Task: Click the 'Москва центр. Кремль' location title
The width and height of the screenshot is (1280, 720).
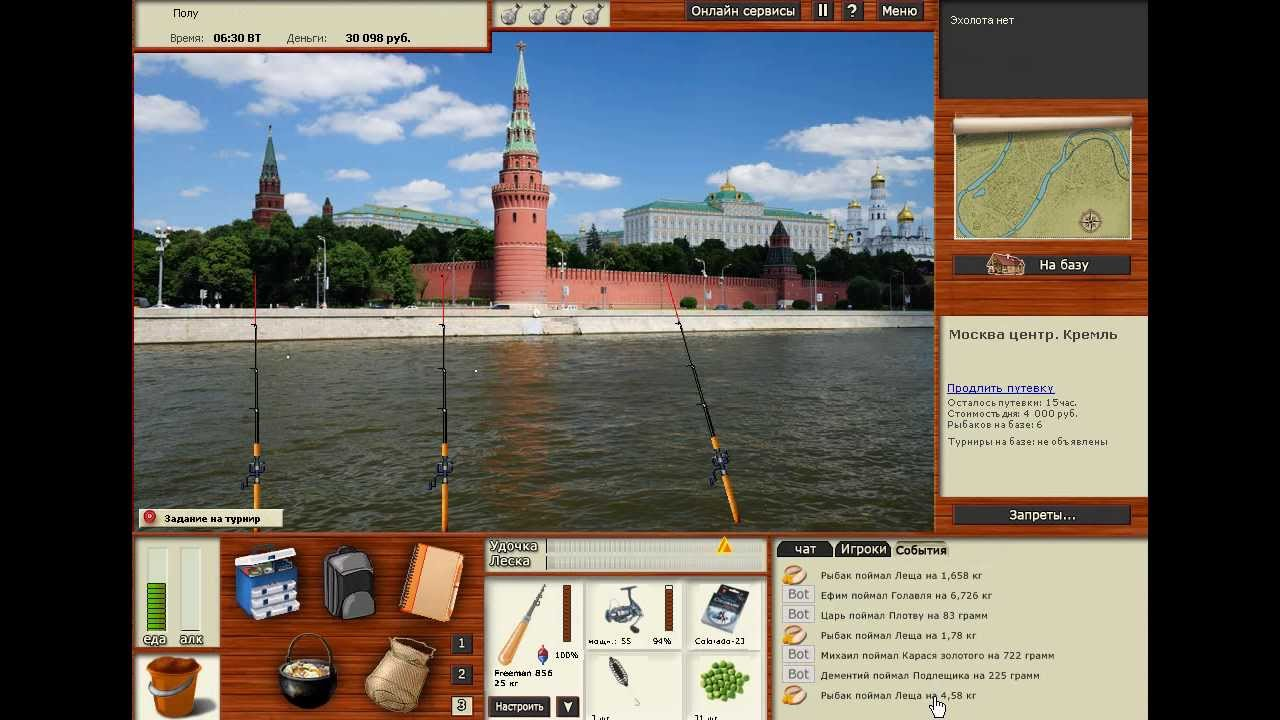Action: (x=1033, y=335)
